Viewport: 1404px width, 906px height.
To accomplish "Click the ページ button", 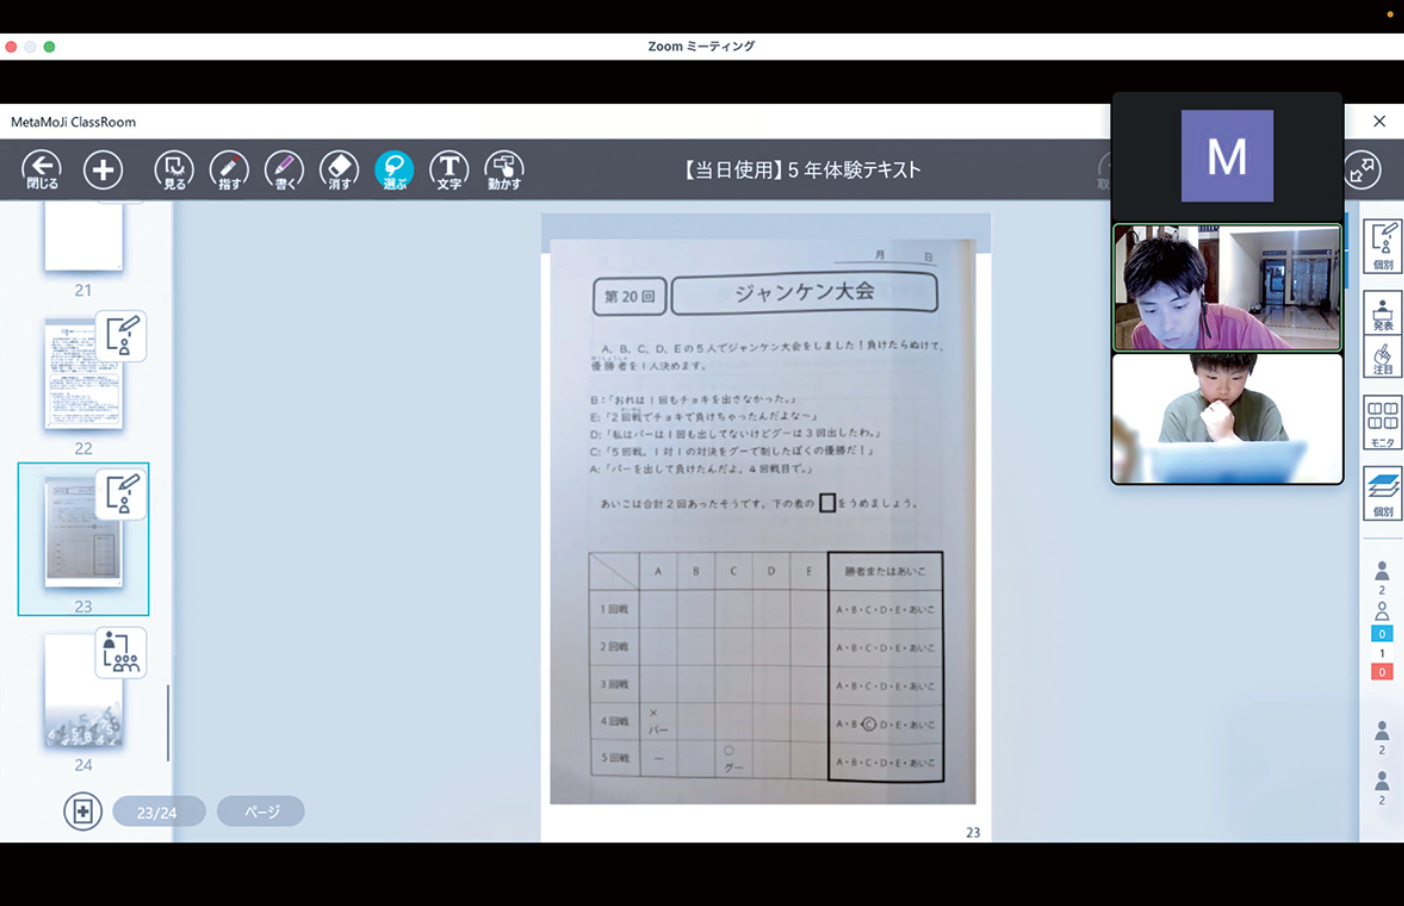I will 261,811.
